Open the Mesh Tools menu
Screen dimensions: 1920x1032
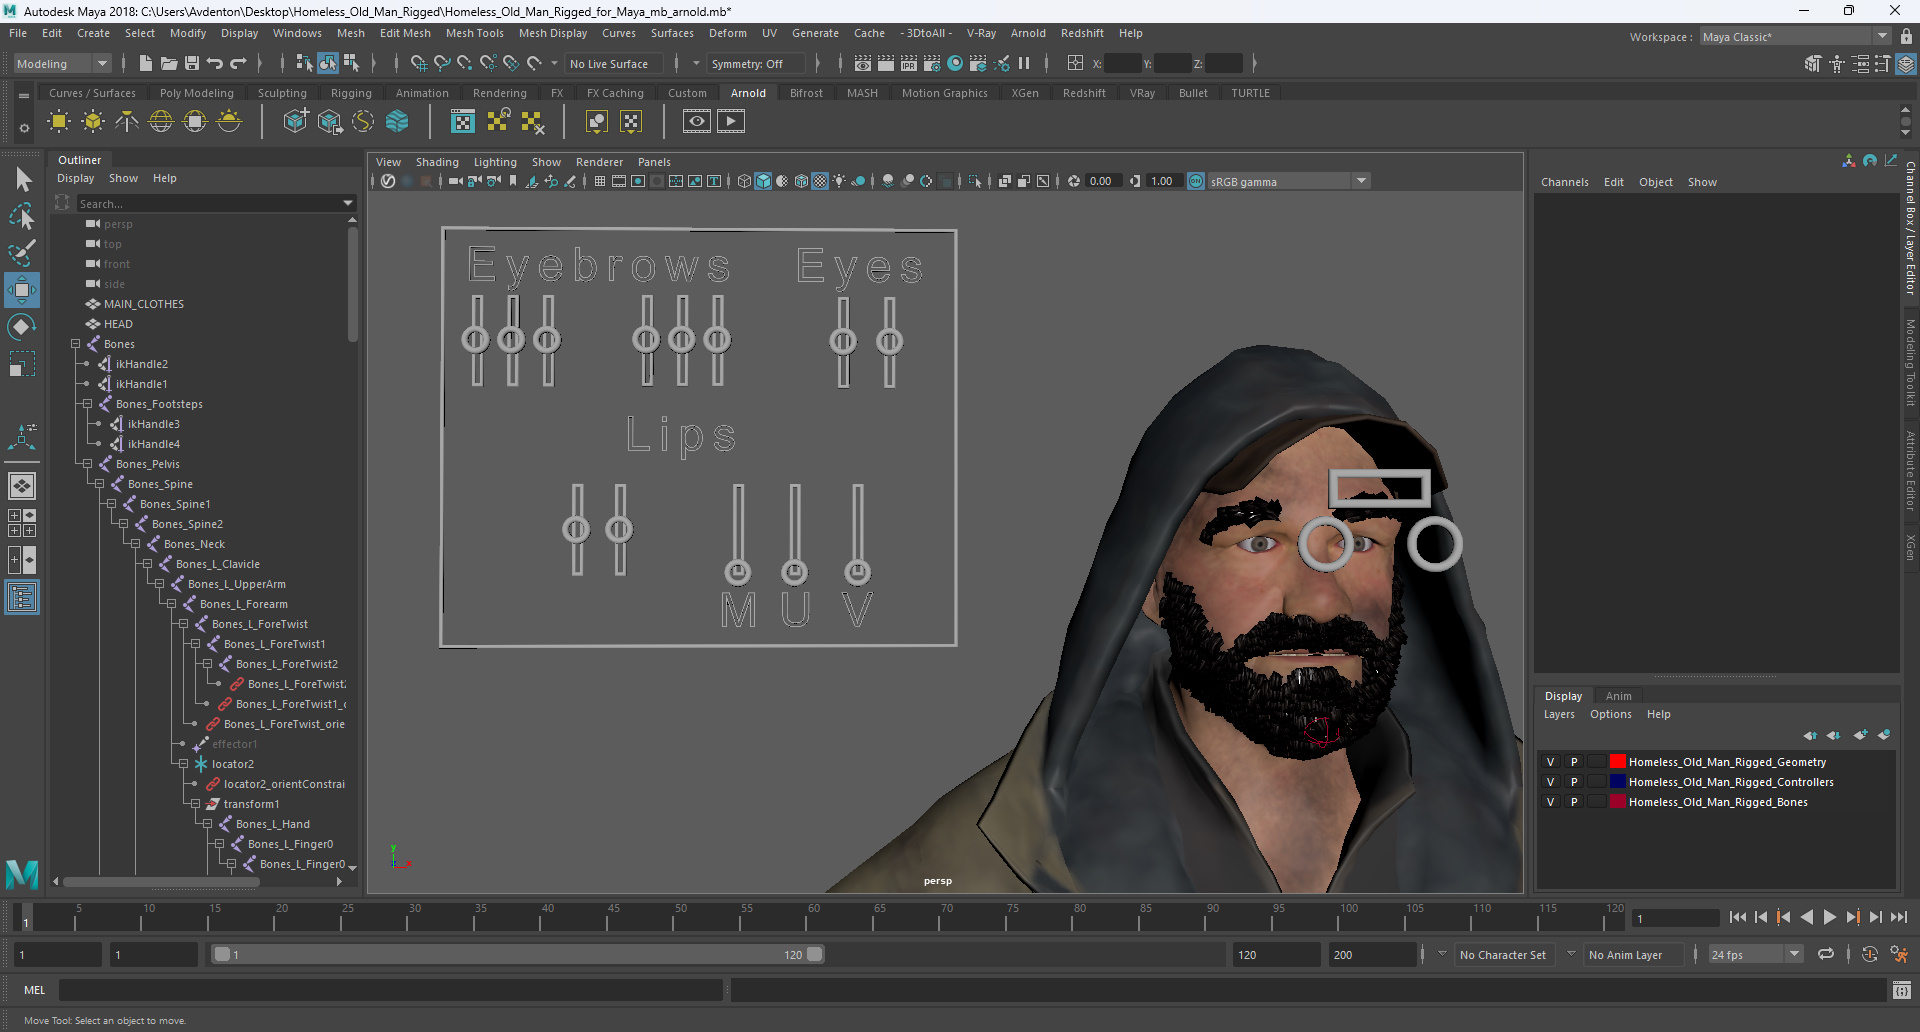pos(474,33)
